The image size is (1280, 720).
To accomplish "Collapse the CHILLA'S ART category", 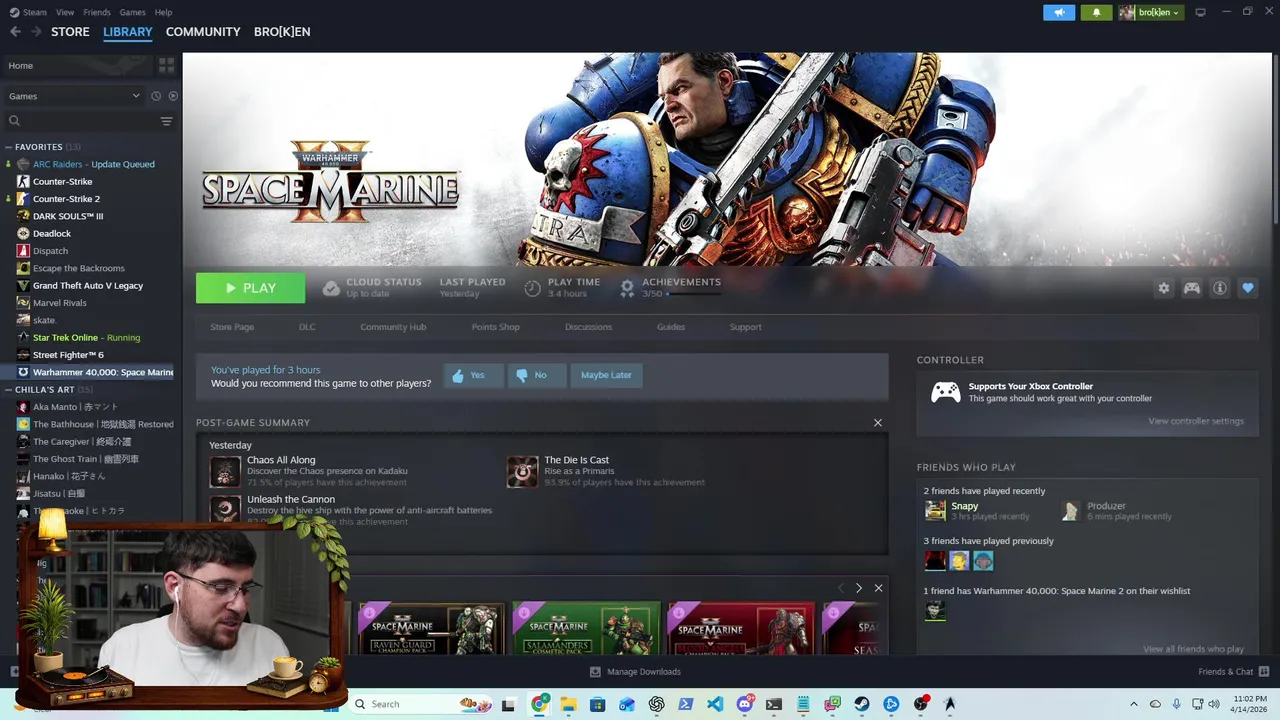I will (9, 390).
